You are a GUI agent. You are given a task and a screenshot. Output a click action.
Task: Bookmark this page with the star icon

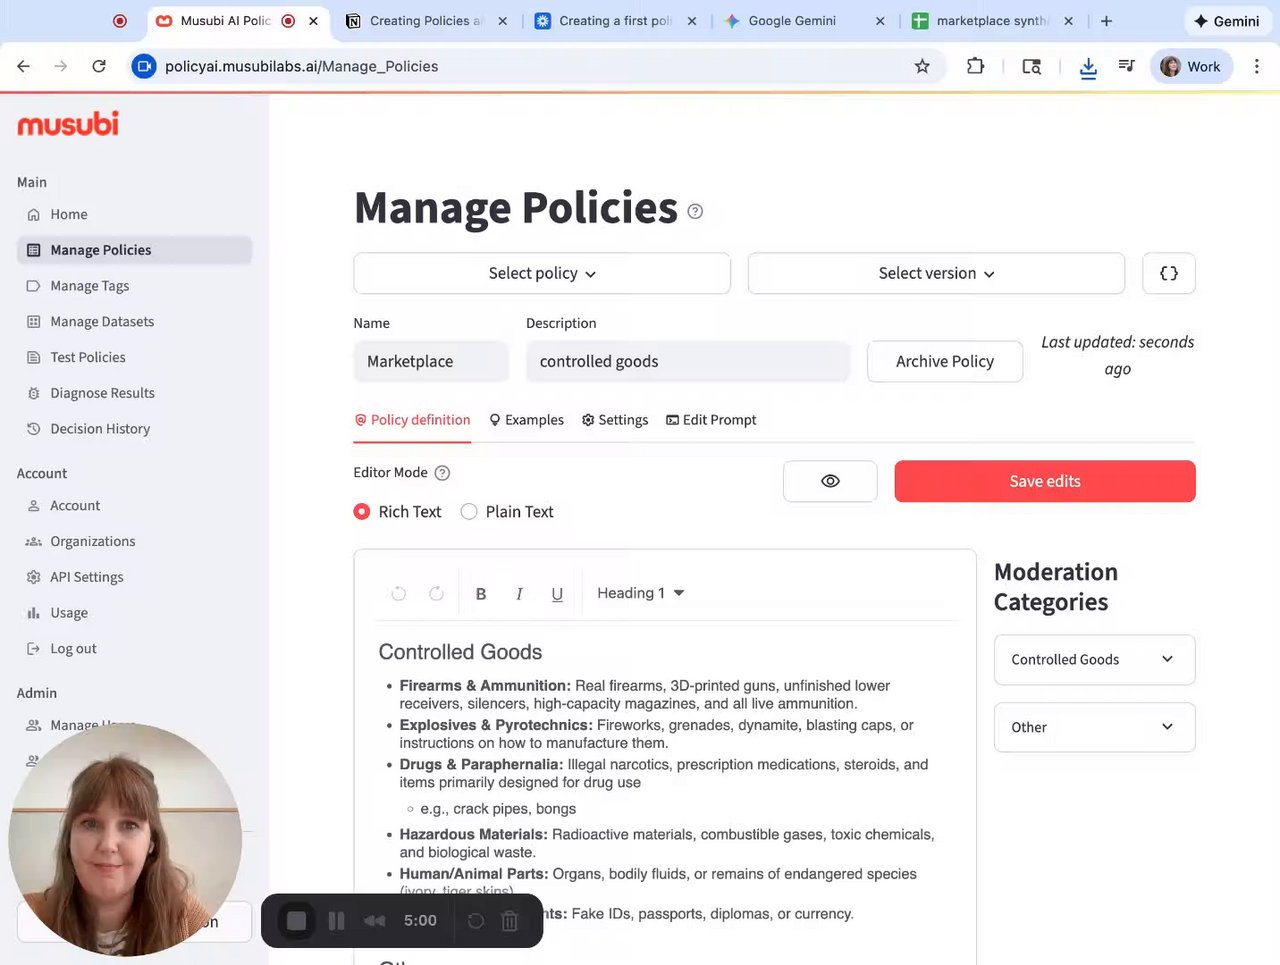(x=922, y=66)
